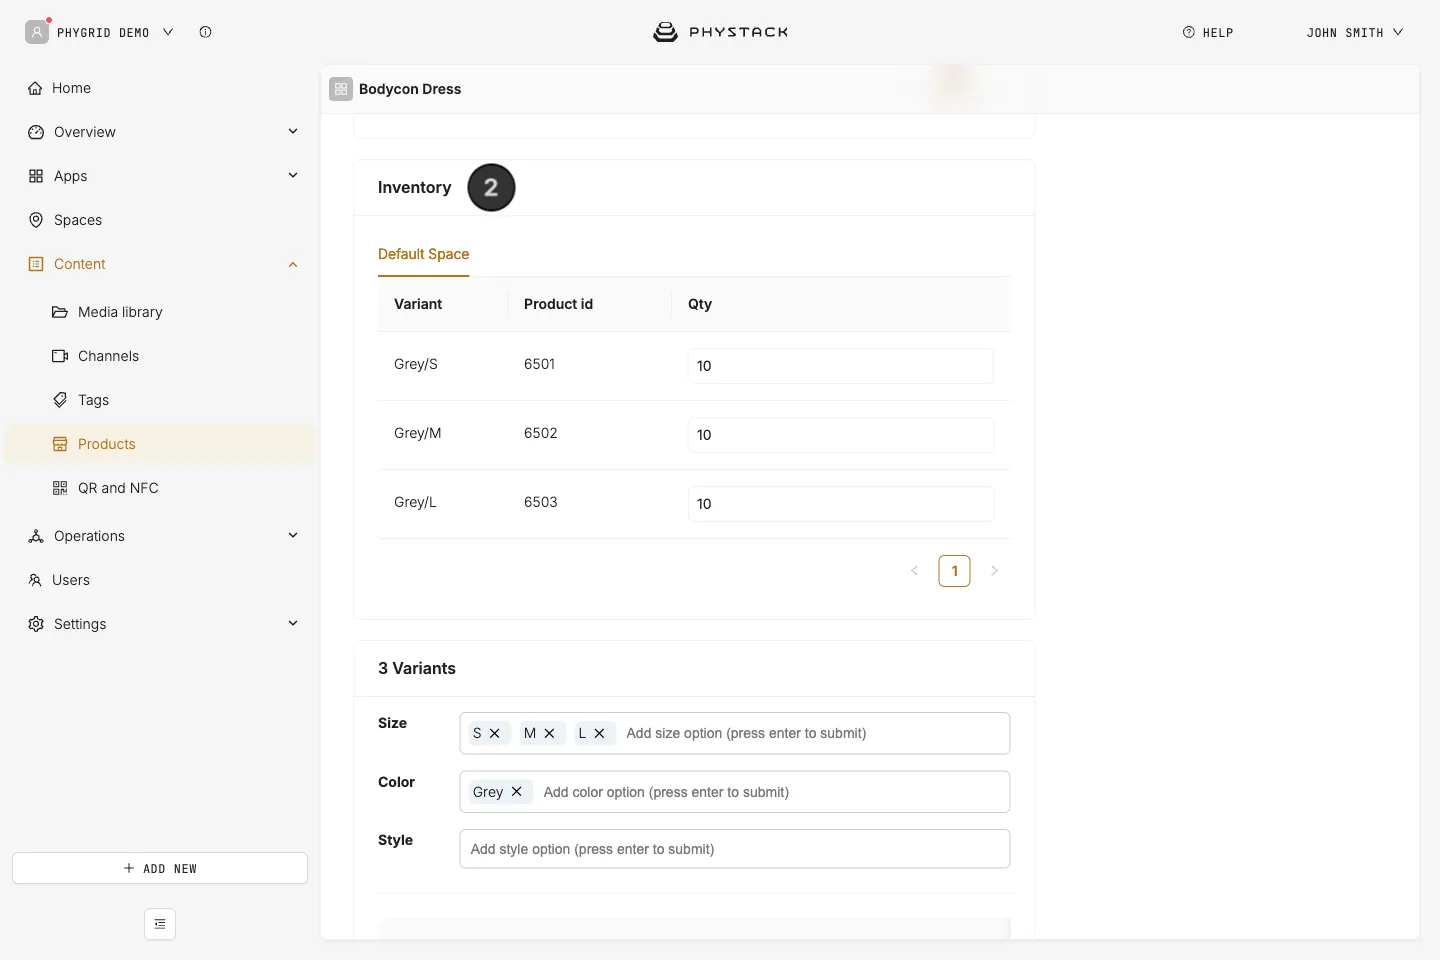Toggle the sidebar collapse icon button
This screenshot has height=960, width=1440.
tap(160, 924)
